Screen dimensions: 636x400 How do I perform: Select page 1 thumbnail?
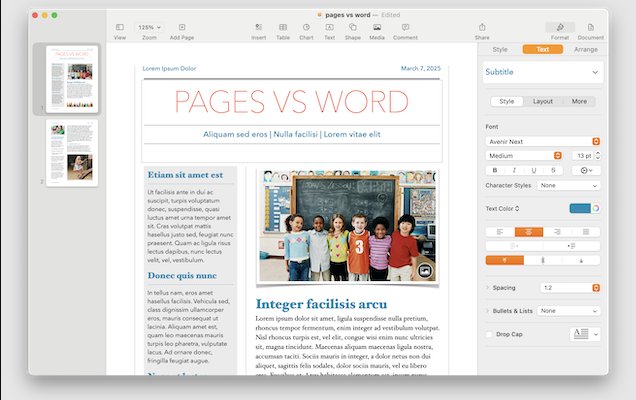(72, 79)
